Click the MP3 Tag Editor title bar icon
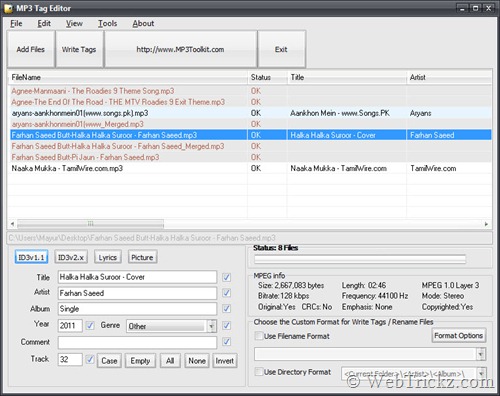 coord(8,8)
